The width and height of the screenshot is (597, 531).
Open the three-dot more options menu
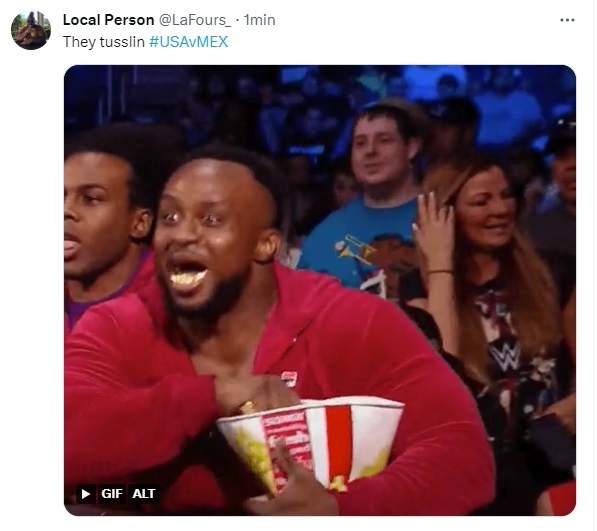[x=567, y=20]
